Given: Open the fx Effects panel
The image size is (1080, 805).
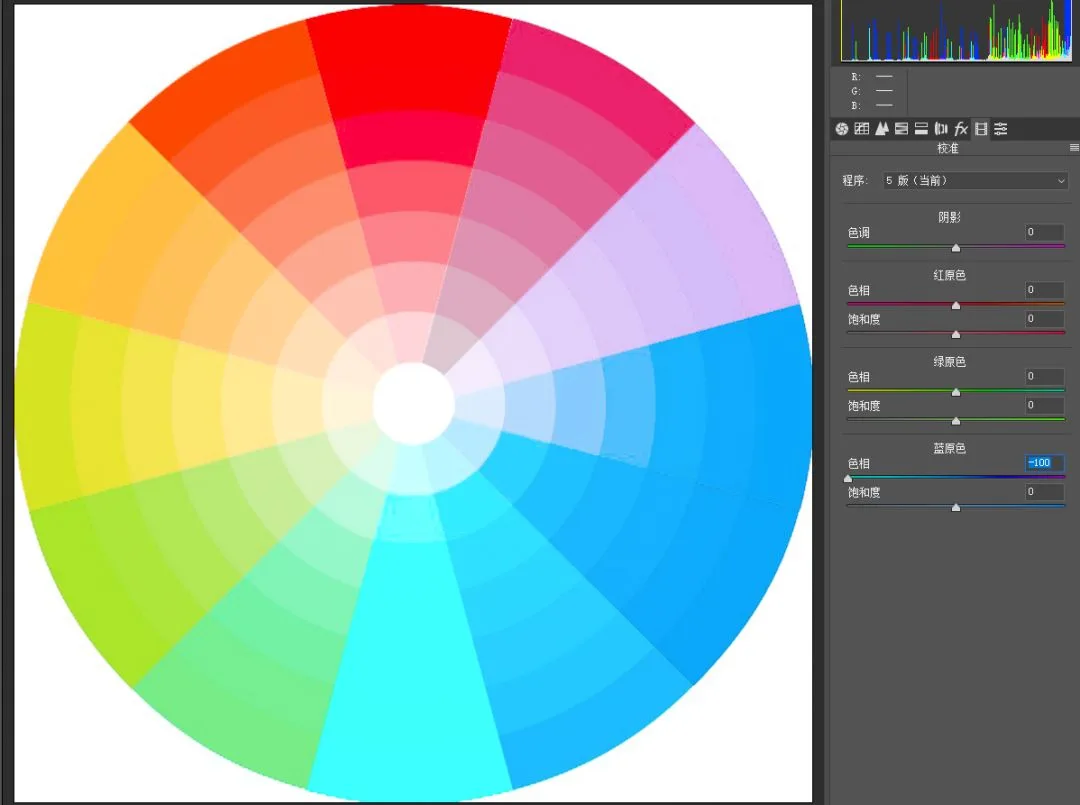Looking at the screenshot, I should coord(961,129).
